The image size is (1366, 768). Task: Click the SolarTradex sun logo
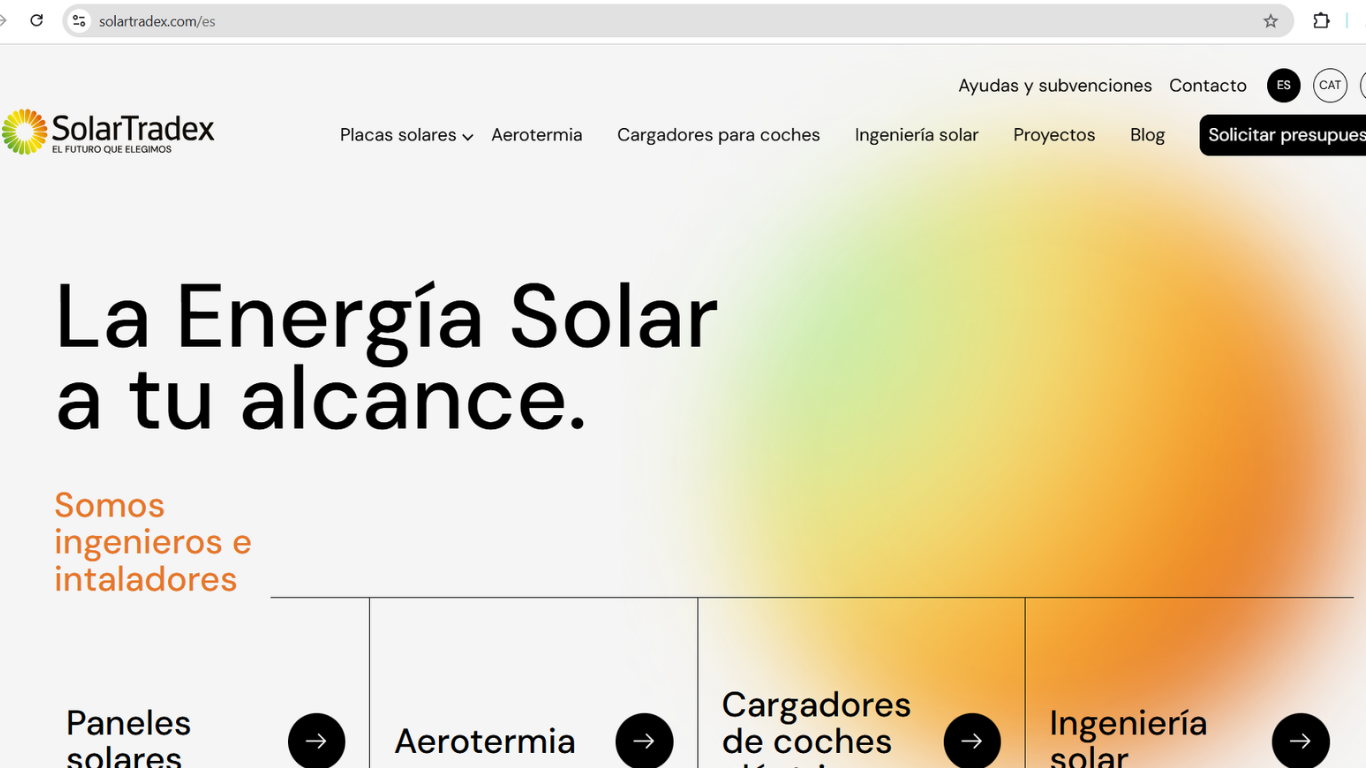(x=108, y=132)
